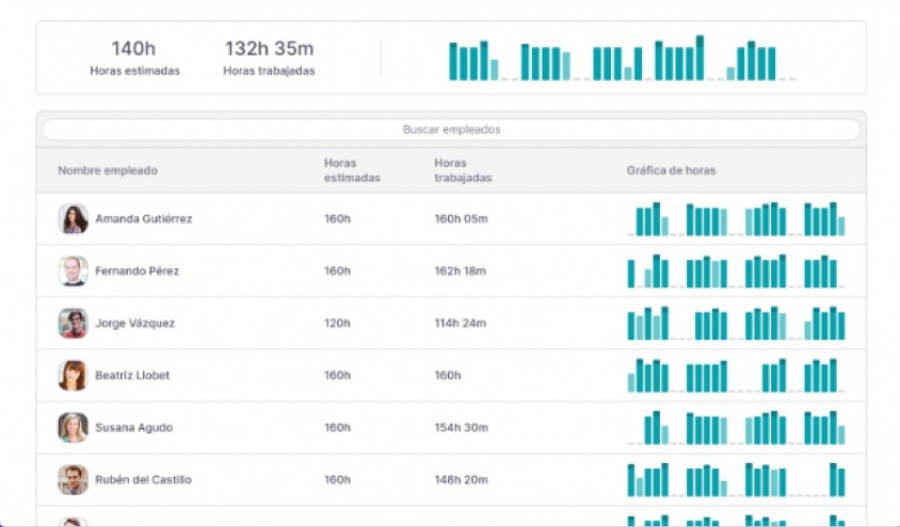This screenshot has height=527, width=900.
Task: Click 154h 30m worked hours for Susana
Action: point(461,428)
